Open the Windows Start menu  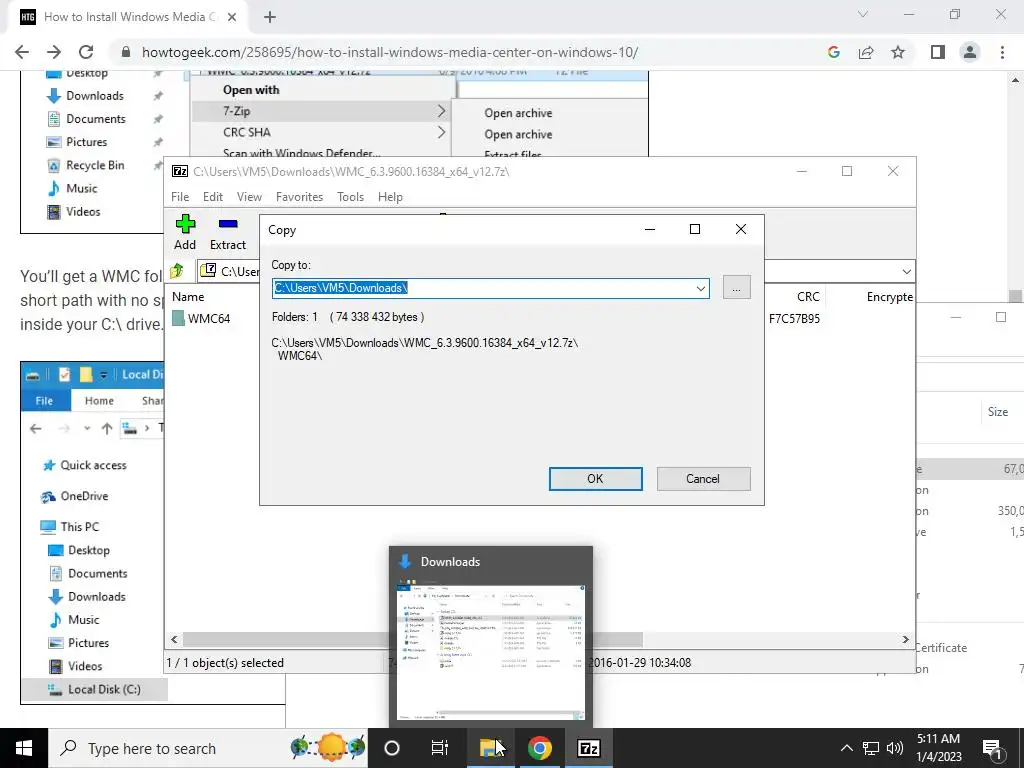[x=24, y=748]
